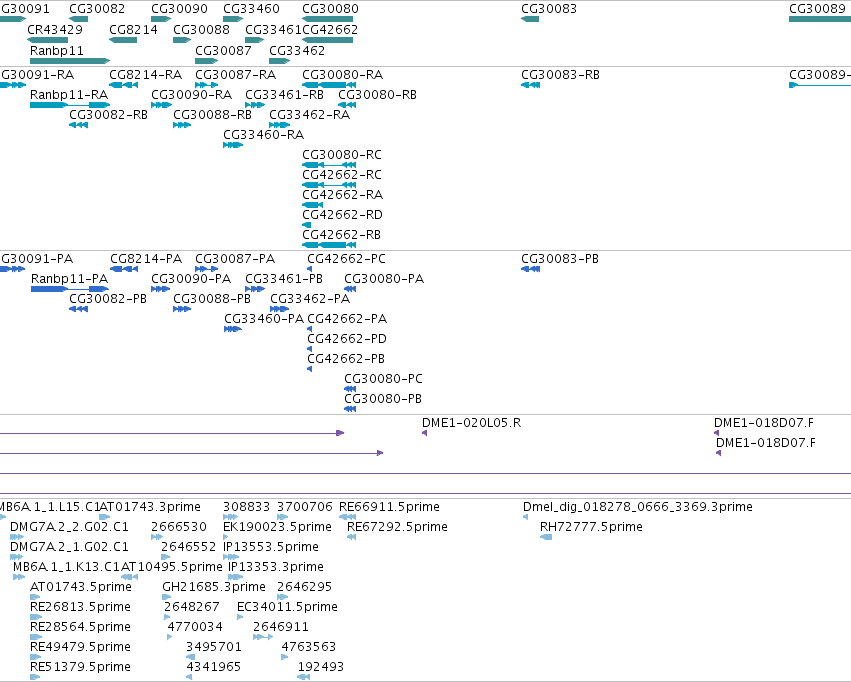Select the CG8214-PA protein label
Viewport: 851px width, 682px height.
pyautogui.click(x=146, y=259)
